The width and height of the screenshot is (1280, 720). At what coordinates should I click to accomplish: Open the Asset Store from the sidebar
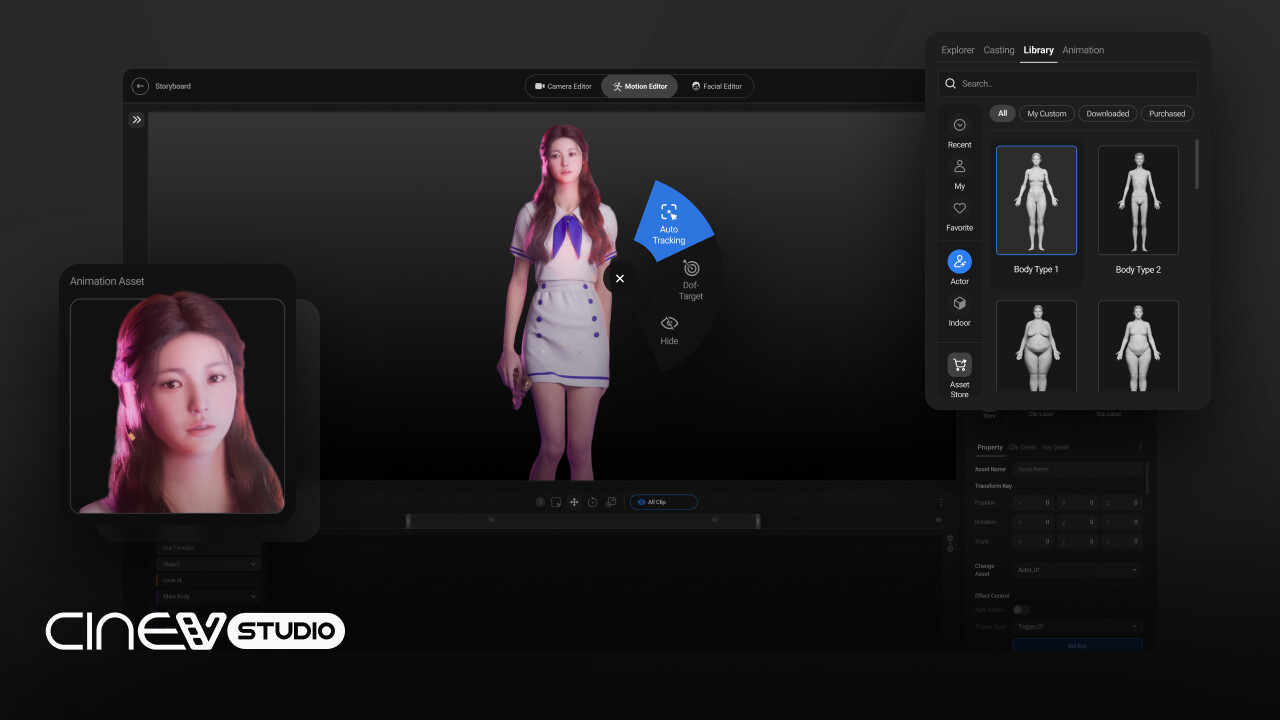[x=958, y=372]
